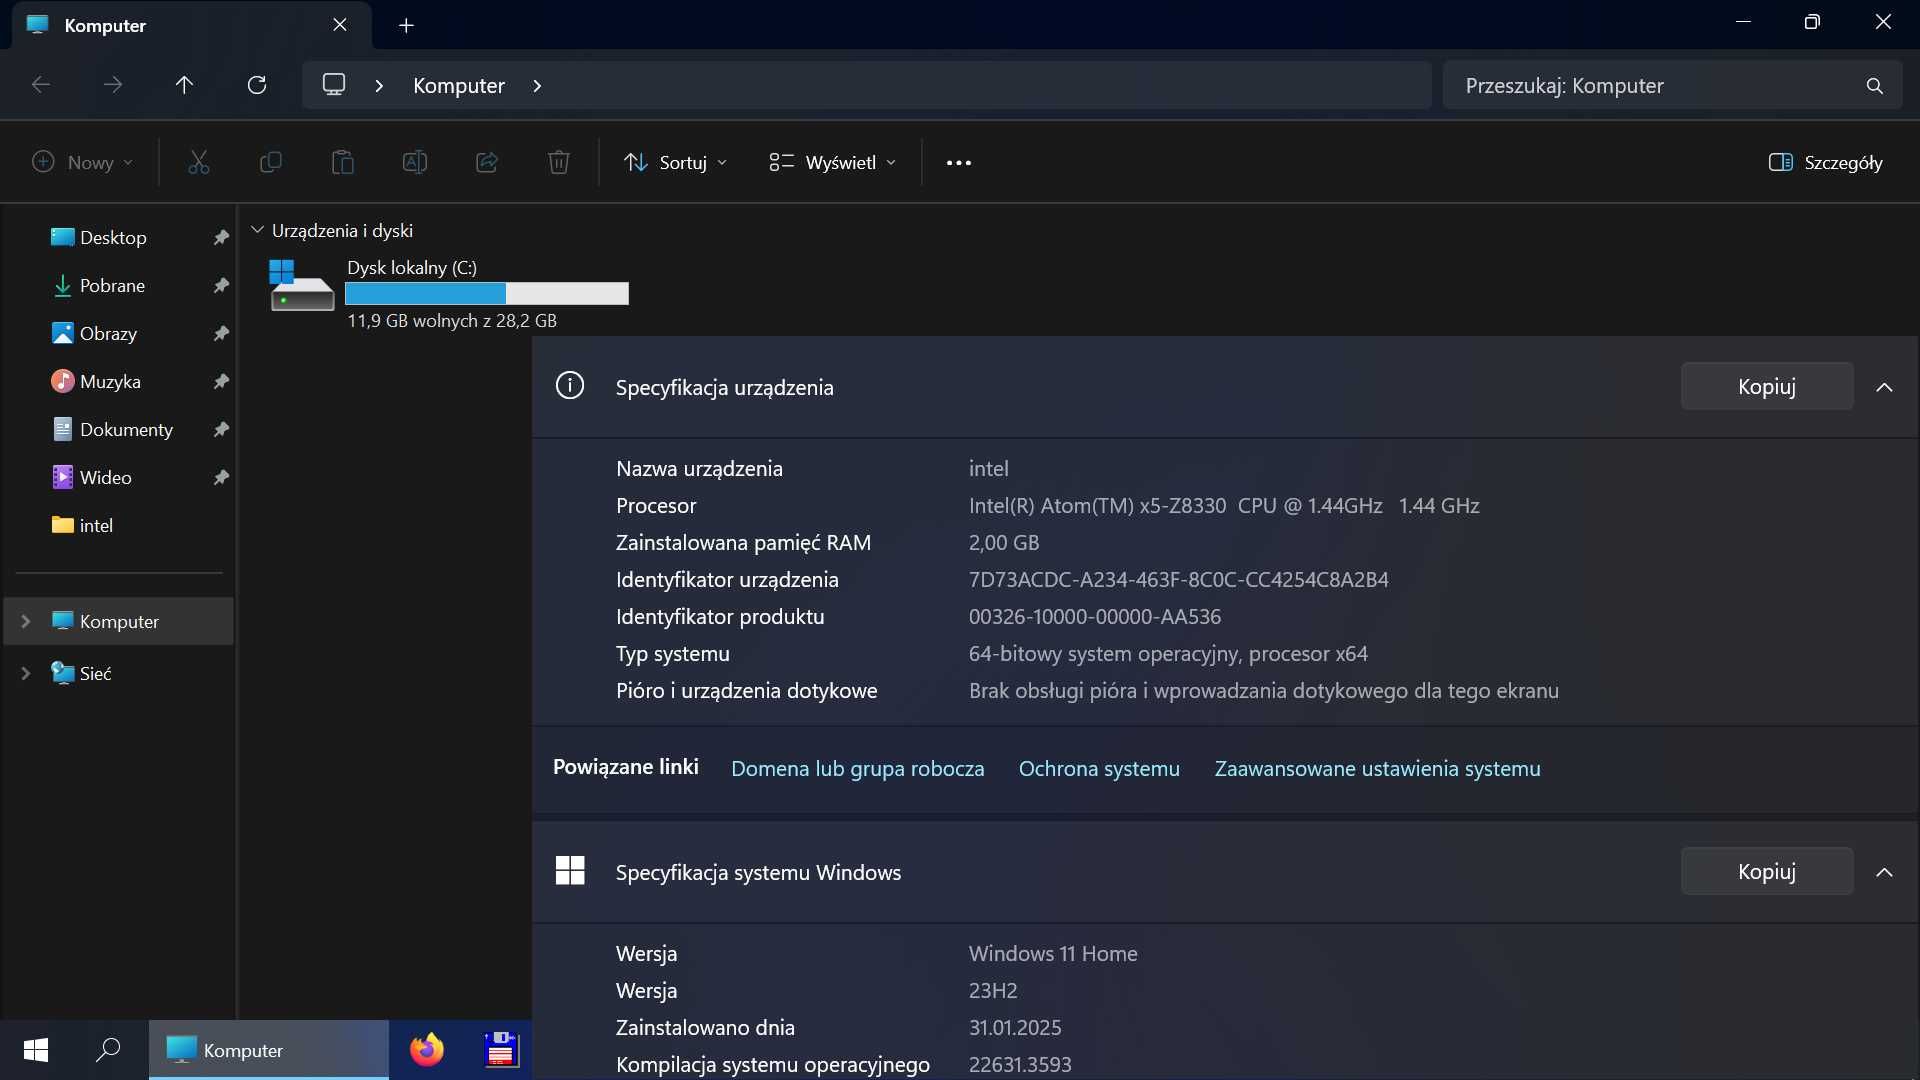Close the Komputer tab
The width and height of the screenshot is (1920, 1080).
point(340,25)
